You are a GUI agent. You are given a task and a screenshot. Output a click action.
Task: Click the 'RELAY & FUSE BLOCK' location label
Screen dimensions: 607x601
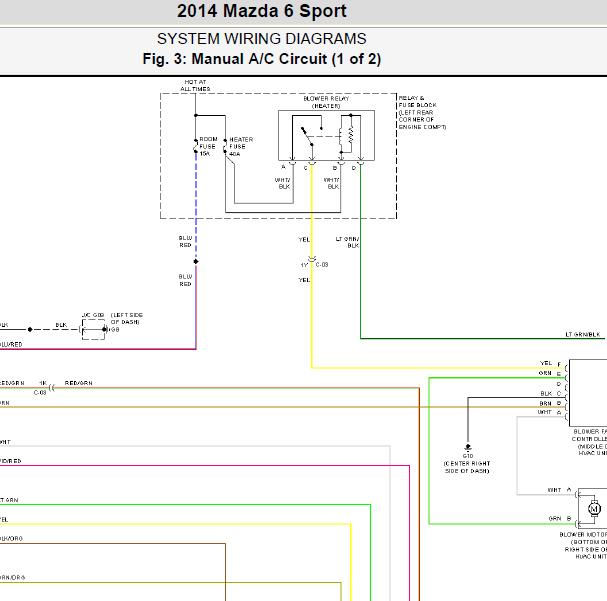[422, 112]
